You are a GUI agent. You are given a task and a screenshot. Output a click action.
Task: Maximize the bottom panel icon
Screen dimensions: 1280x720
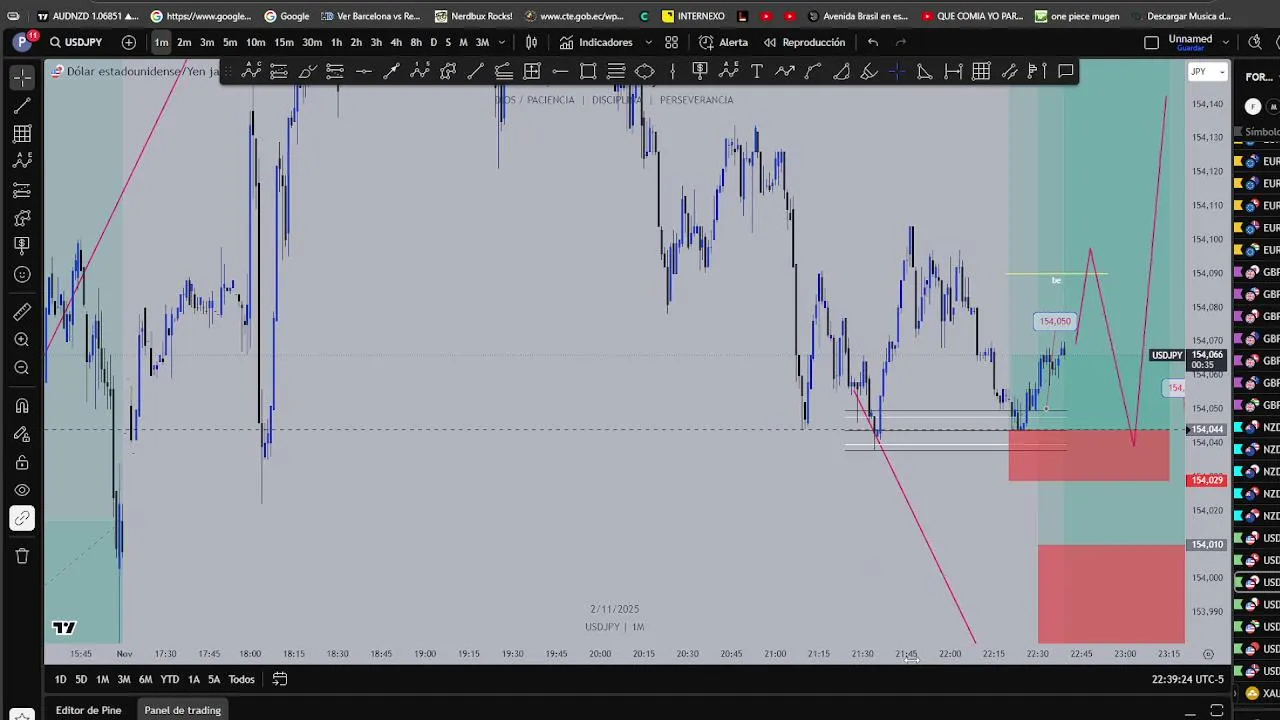(1217, 710)
